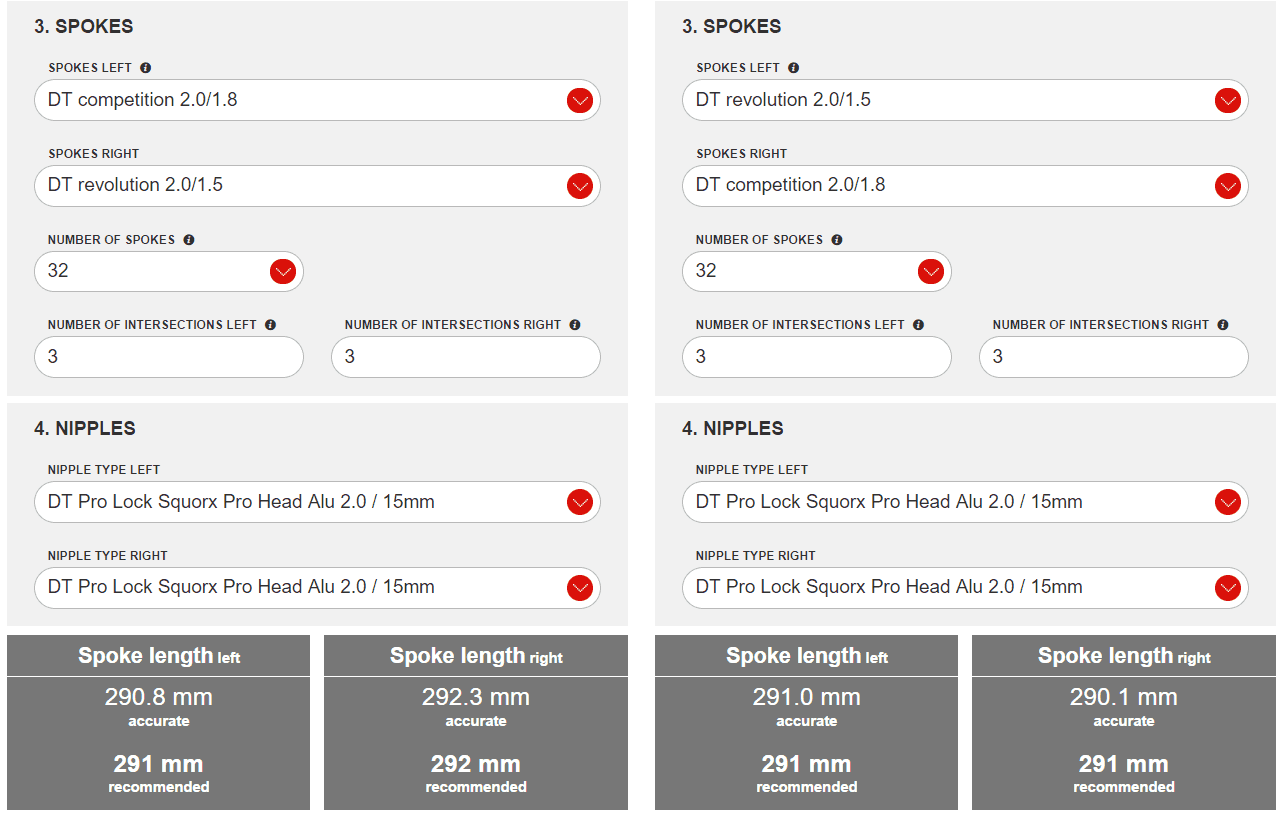Viewport: 1278px width, 819px height.
Task: Show info for Intersections Right in second calculator
Action: point(1223,325)
